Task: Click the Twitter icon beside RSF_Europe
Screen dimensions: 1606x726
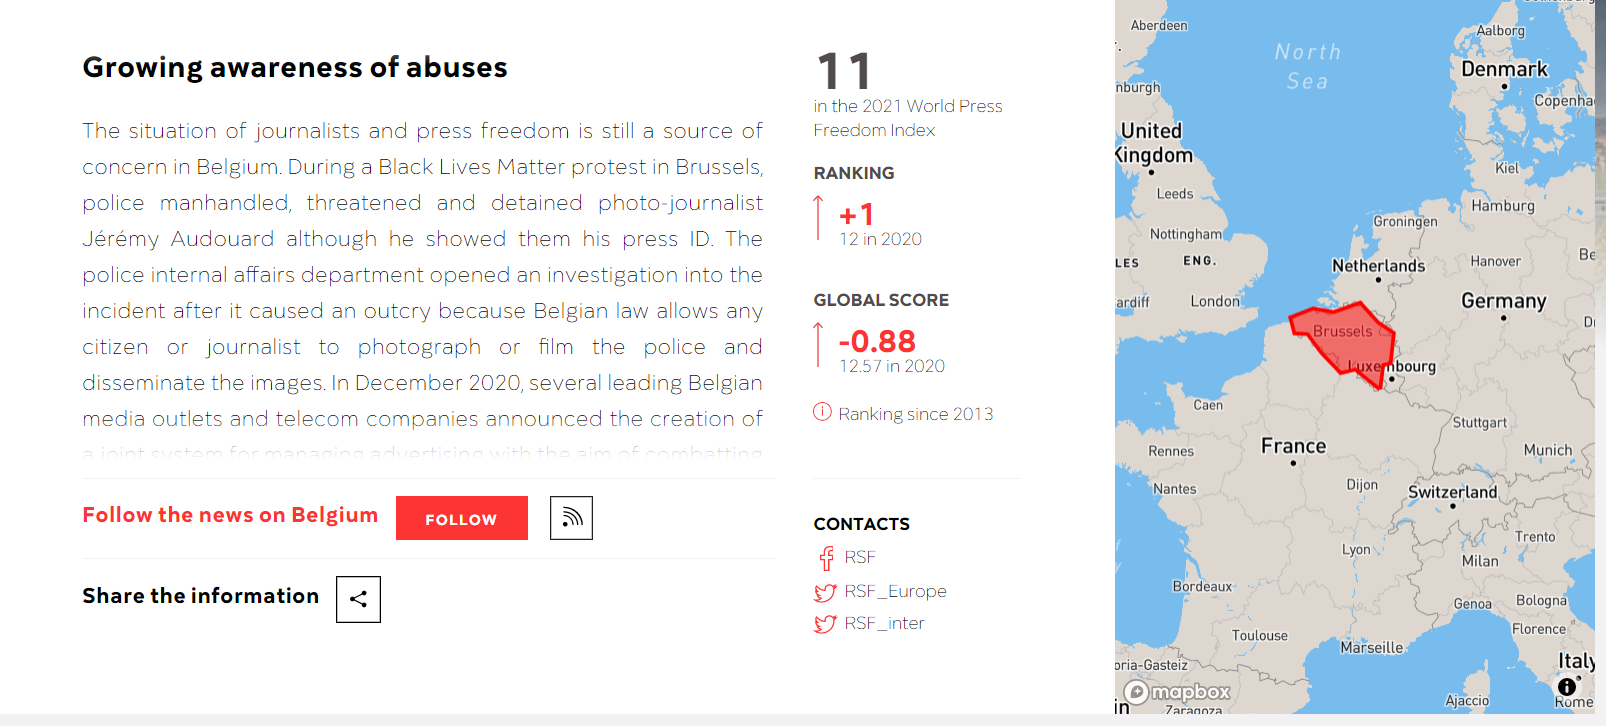Action: click(x=825, y=592)
